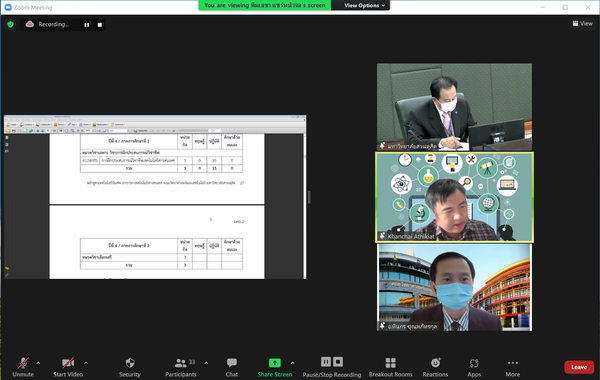Click the green encryption shield icon

point(10,24)
